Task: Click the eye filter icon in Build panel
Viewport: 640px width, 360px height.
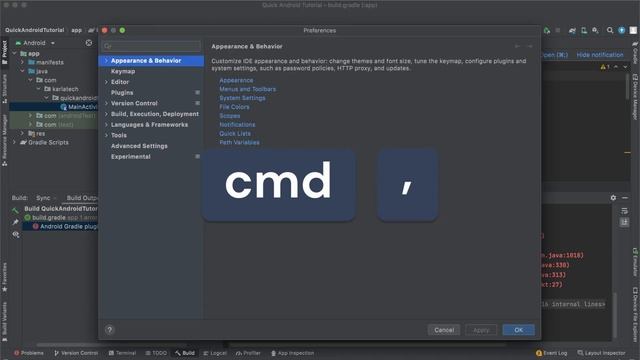Action: coord(16,234)
